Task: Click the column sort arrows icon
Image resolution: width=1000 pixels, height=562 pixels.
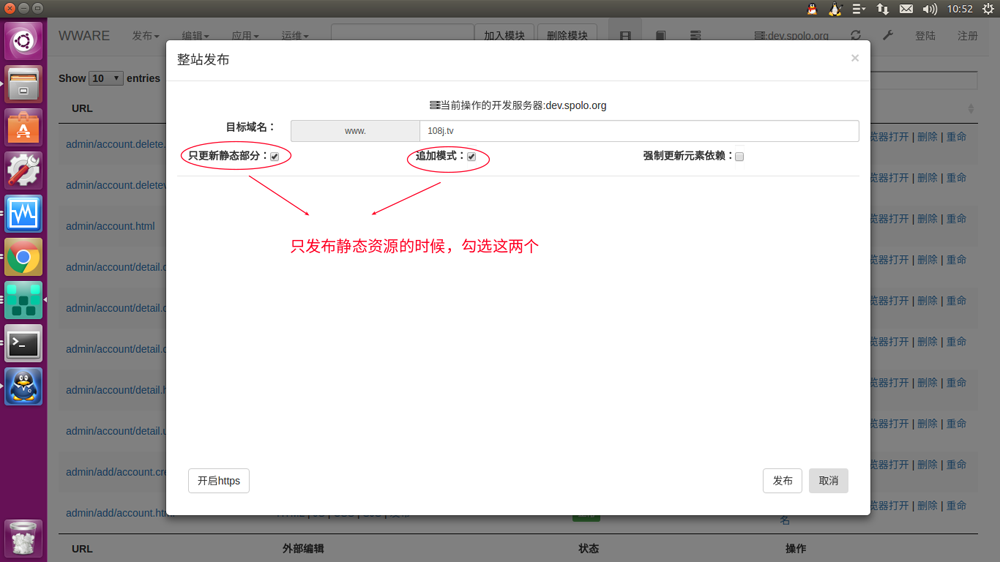Action: coord(971,108)
